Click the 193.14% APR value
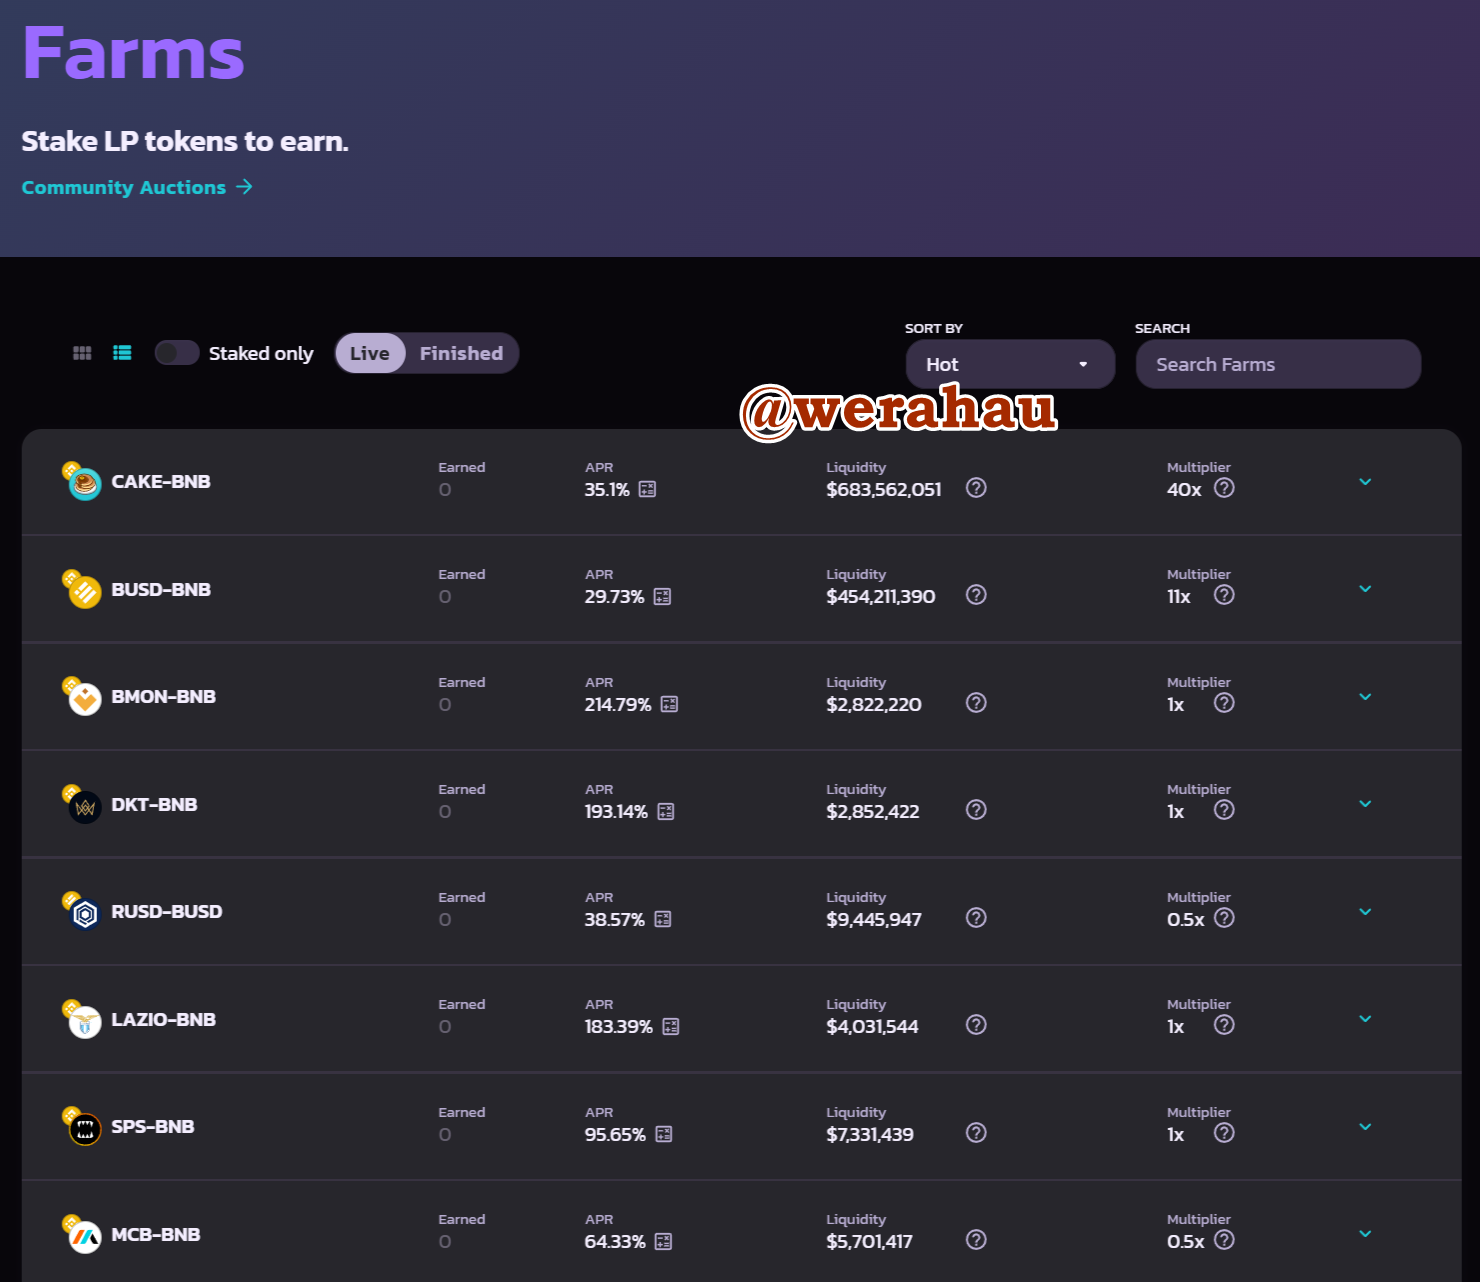The width and height of the screenshot is (1480, 1282). tap(616, 812)
